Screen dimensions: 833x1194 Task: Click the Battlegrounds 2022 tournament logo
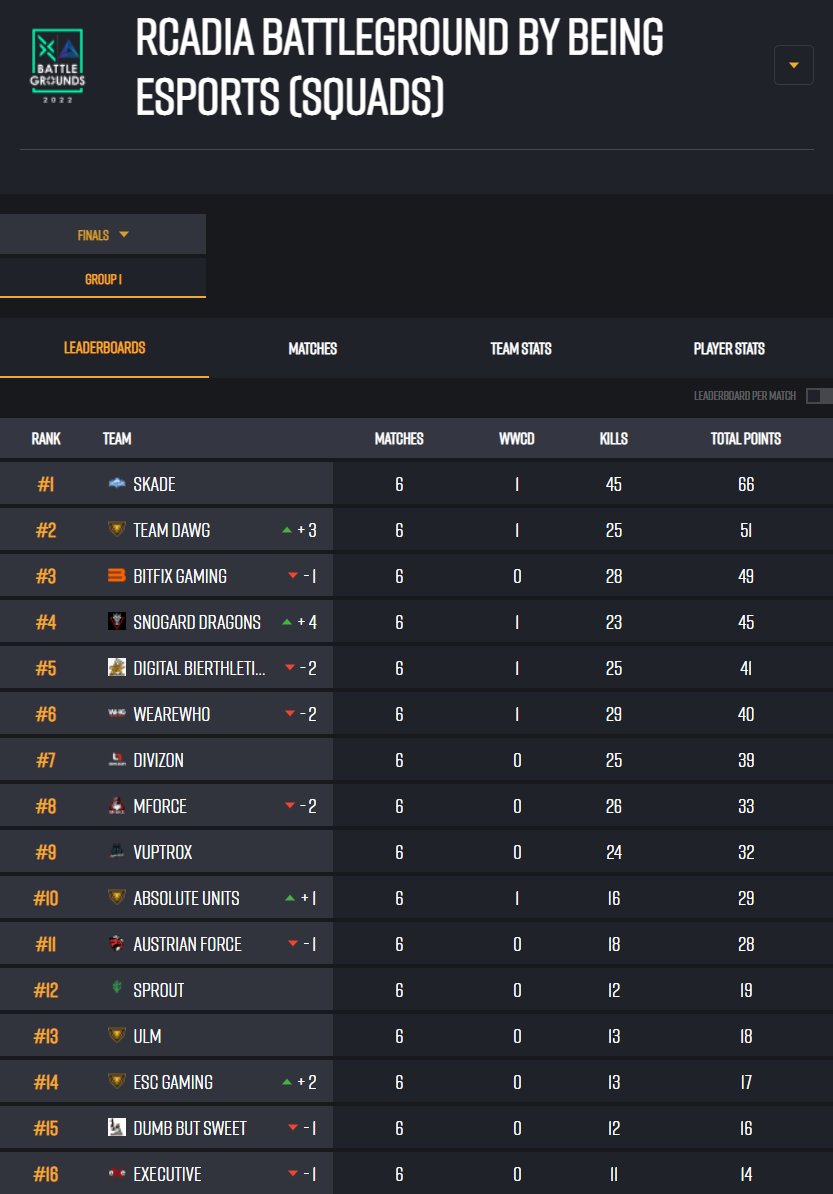tap(58, 65)
